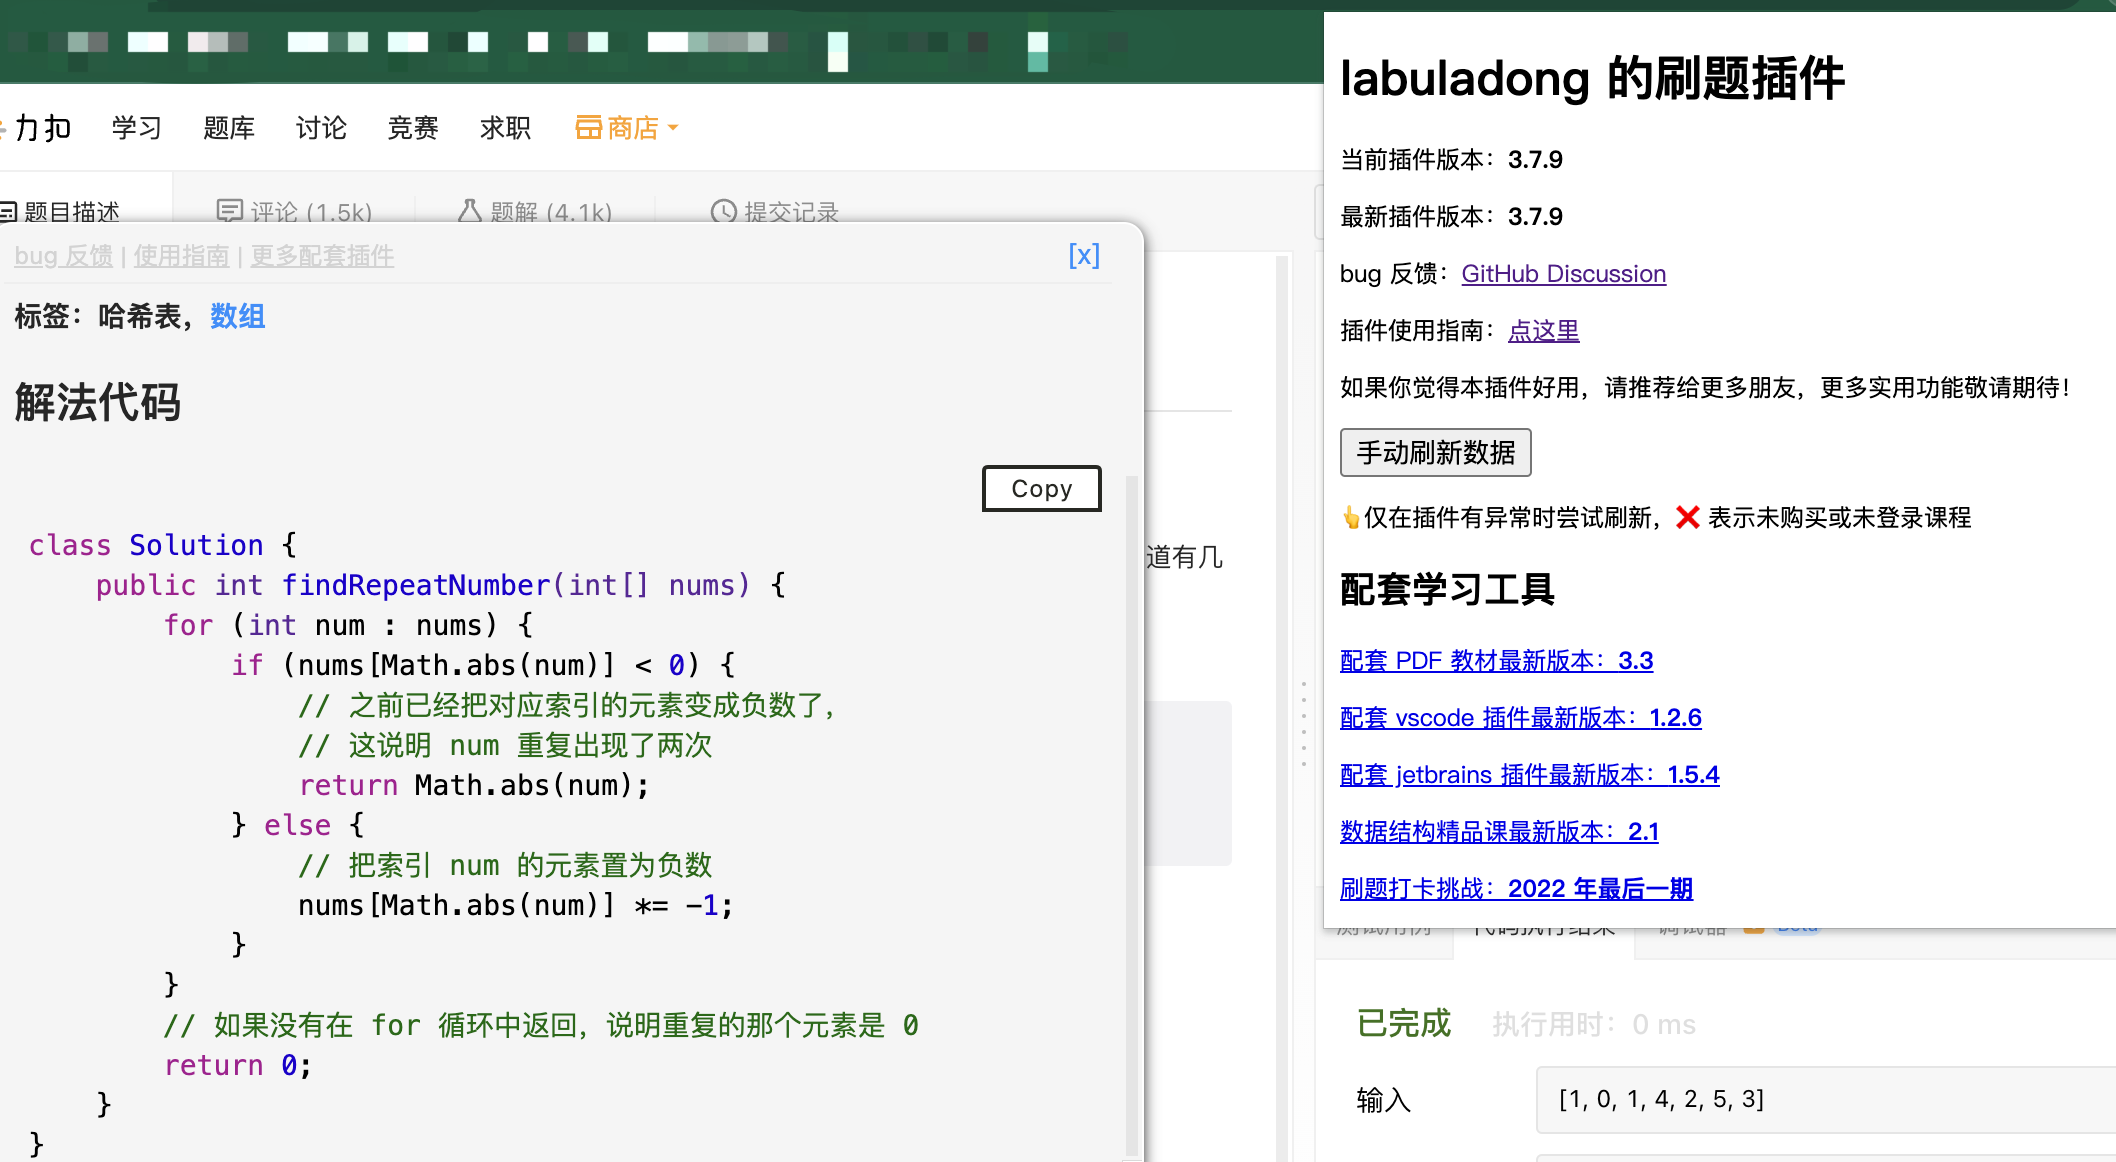Click the comments speech bubble icon
The width and height of the screenshot is (2116, 1162).
coord(230,211)
